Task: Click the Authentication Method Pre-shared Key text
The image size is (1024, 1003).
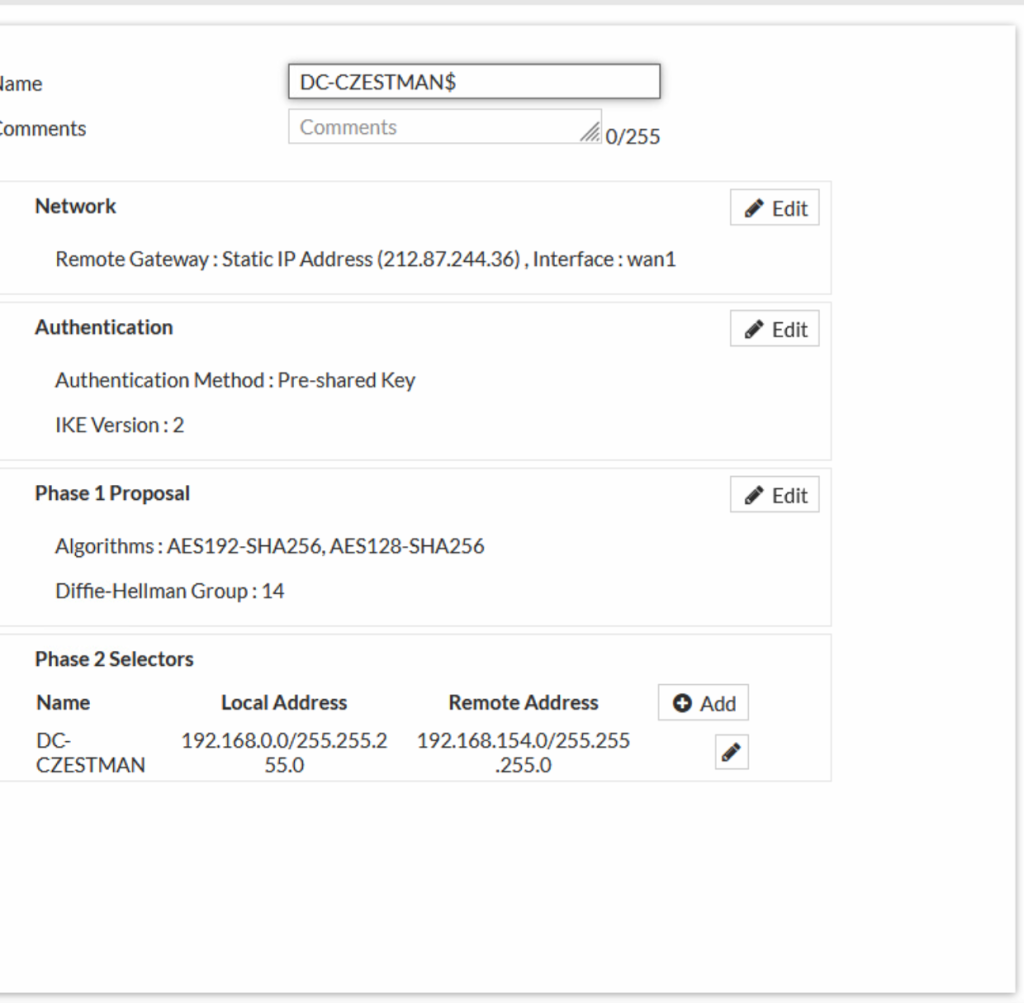Action: [235, 380]
